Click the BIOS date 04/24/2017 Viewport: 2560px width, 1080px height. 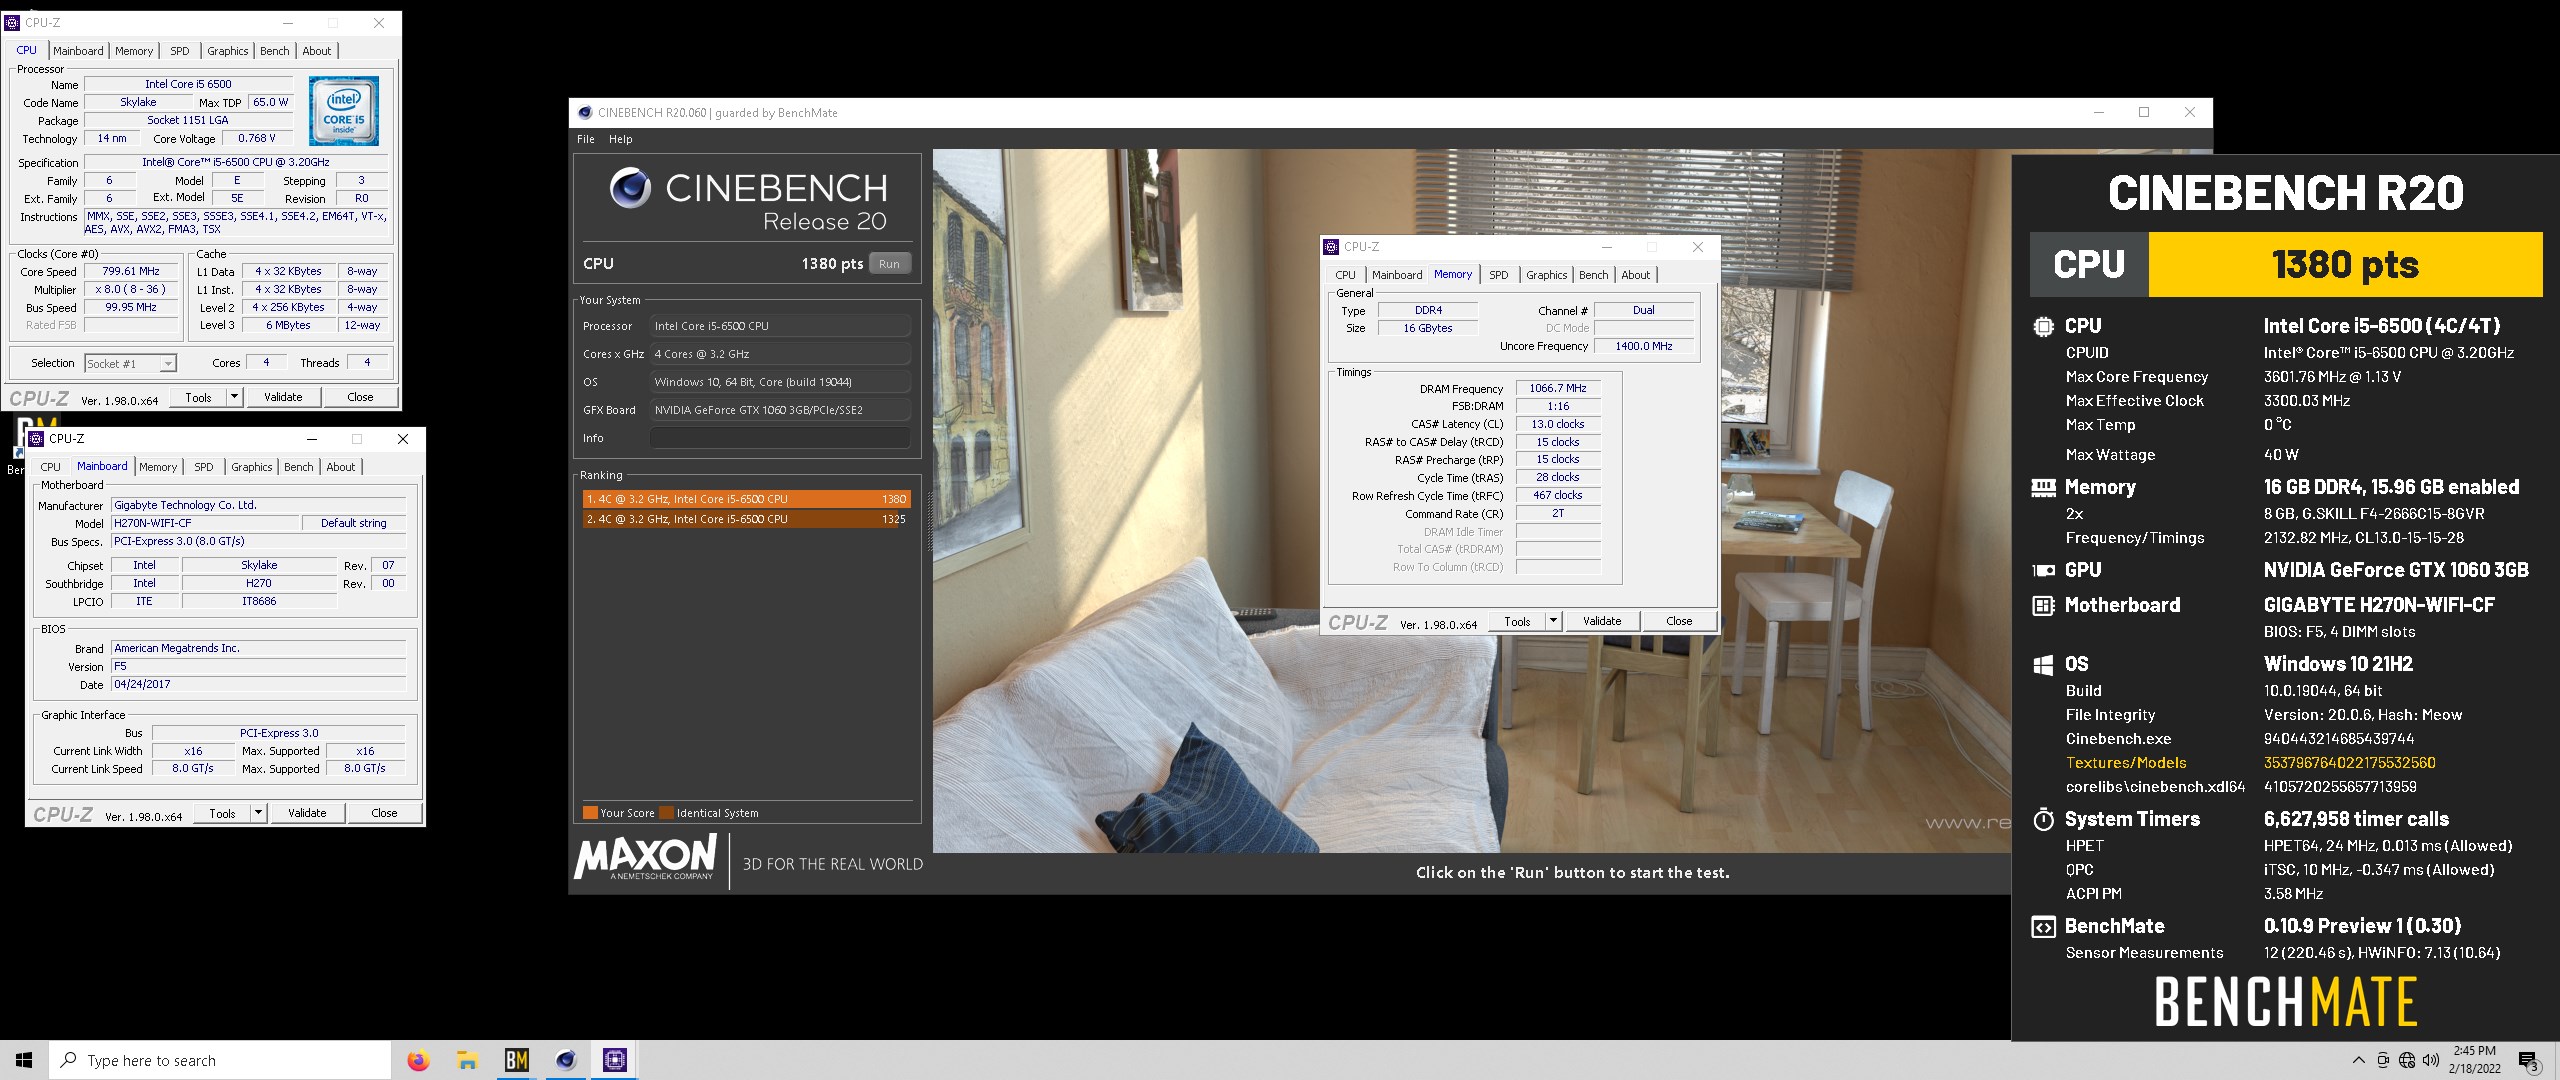point(258,684)
